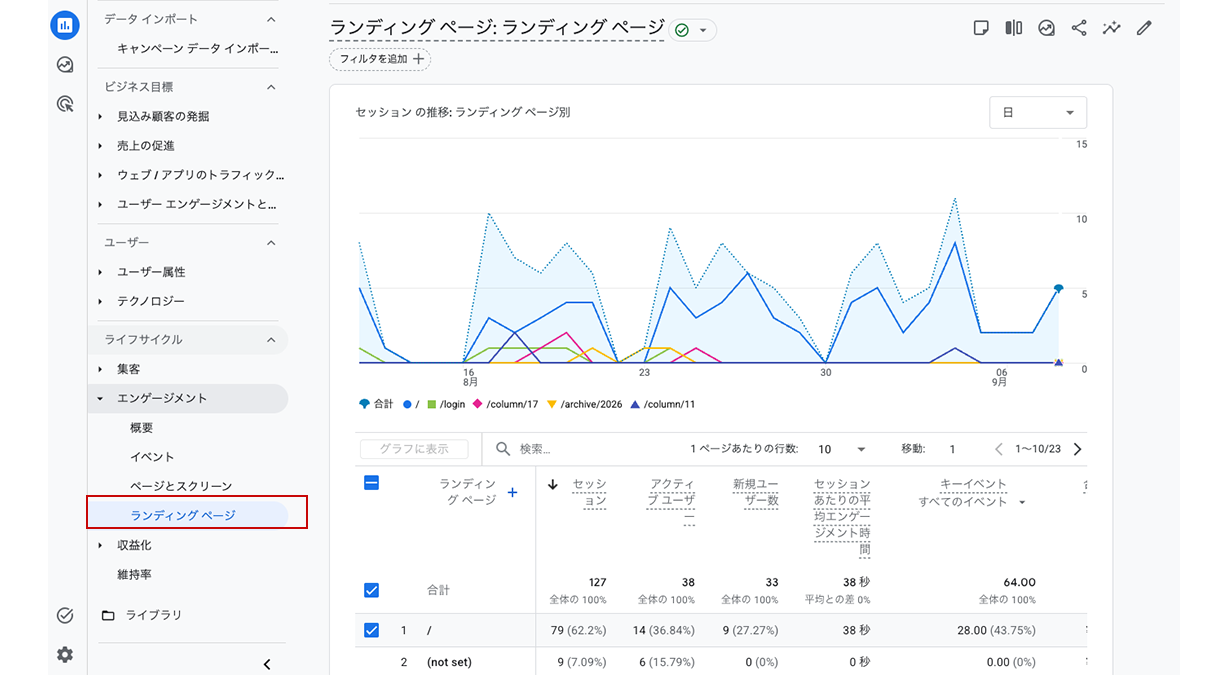The height and width of the screenshot is (675, 1228).
Task: Click the /archive/2026 yellow legend swatch
Action: (x=551, y=404)
